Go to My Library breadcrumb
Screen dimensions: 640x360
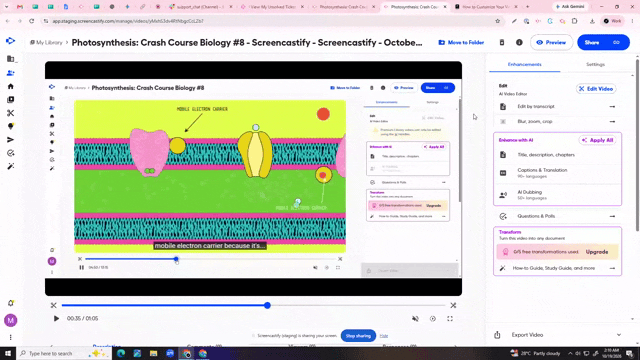[46, 42]
